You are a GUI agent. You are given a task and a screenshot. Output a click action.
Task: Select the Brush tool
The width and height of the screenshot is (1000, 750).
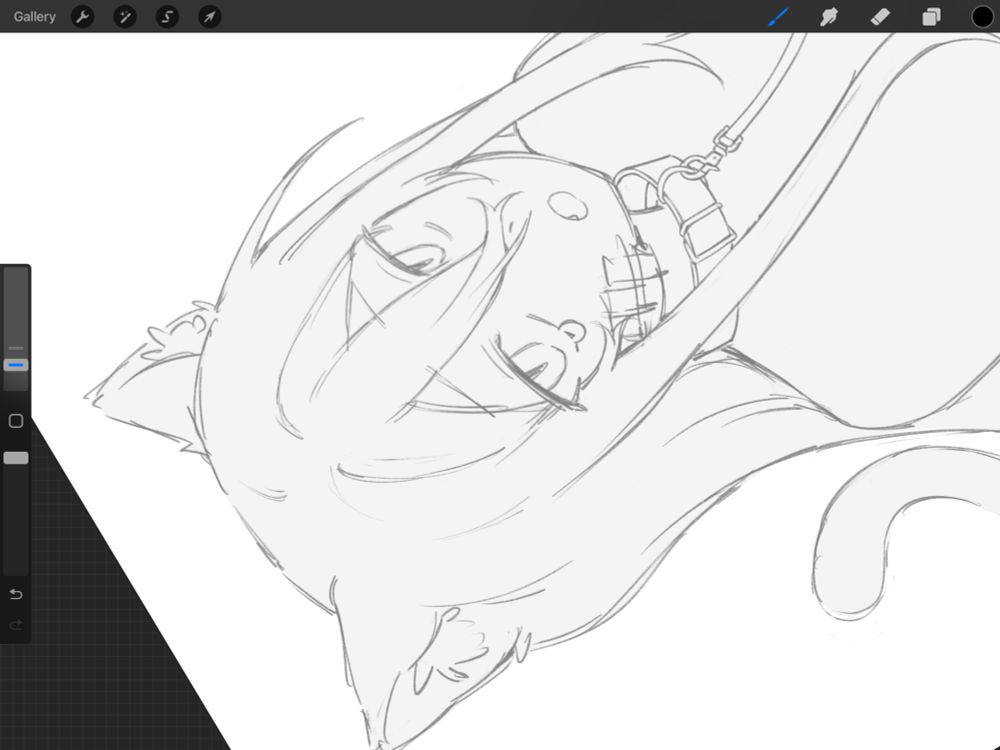(778, 17)
